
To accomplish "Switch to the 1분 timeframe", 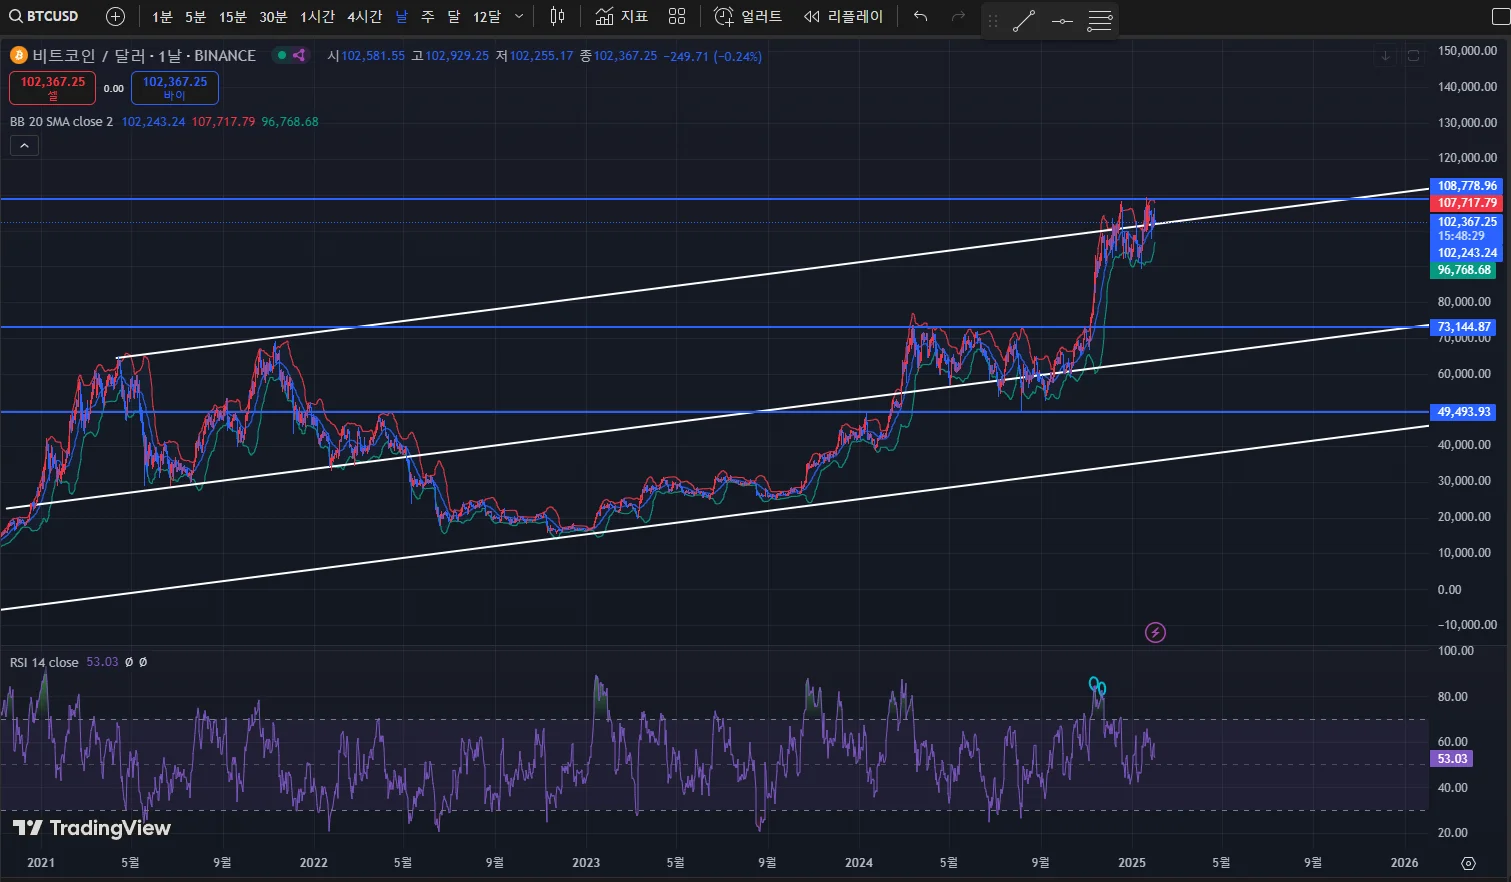I will tap(162, 17).
